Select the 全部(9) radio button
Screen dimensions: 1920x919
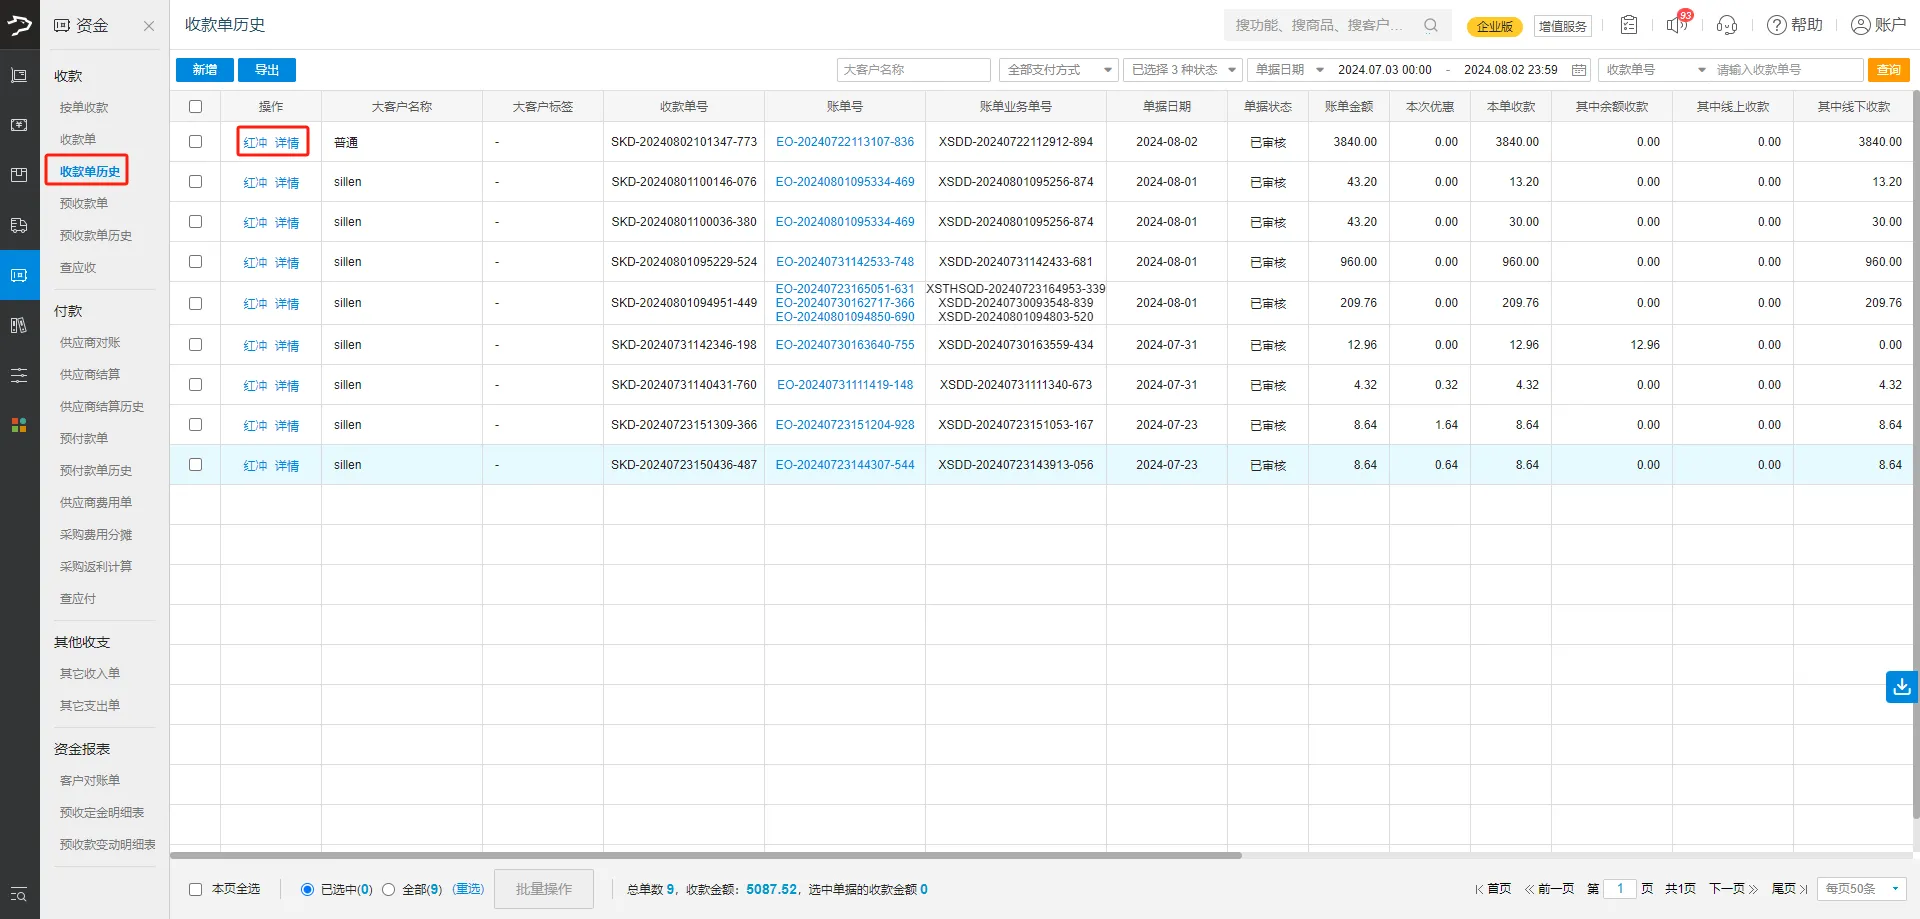pos(389,889)
